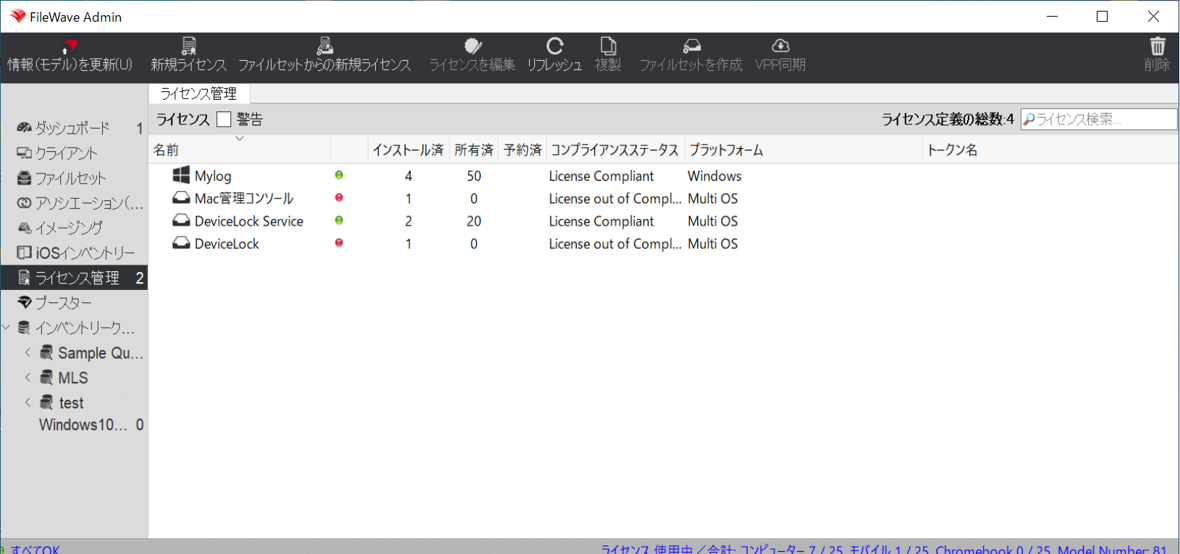Click the すべてOK status bar text
The width and height of the screenshot is (1180, 554).
(x=35, y=549)
